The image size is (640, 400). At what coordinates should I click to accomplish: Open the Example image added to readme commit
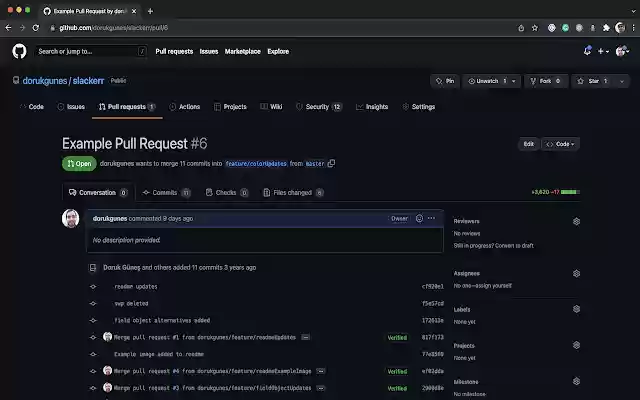click(159, 354)
